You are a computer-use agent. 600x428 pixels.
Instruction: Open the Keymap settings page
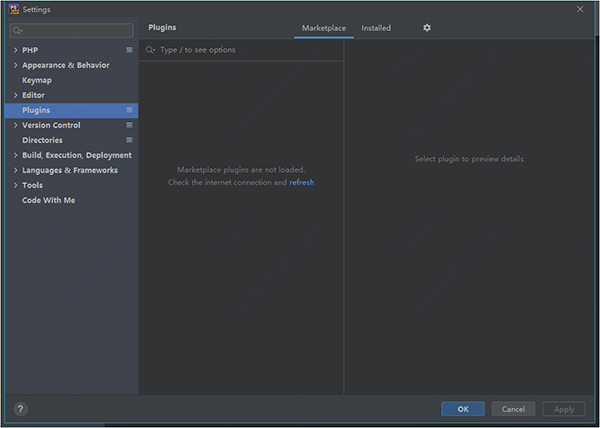click(37, 80)
